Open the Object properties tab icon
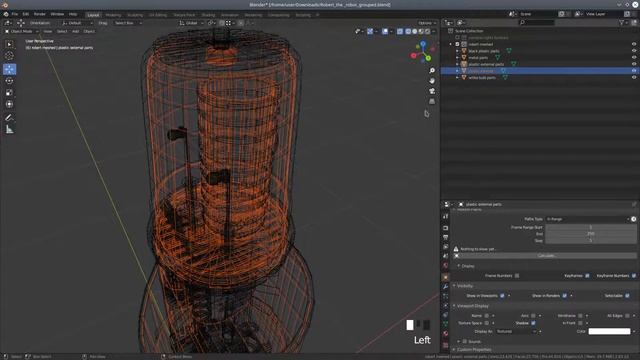Screen dimensions: 640x360 click(446, 277)
